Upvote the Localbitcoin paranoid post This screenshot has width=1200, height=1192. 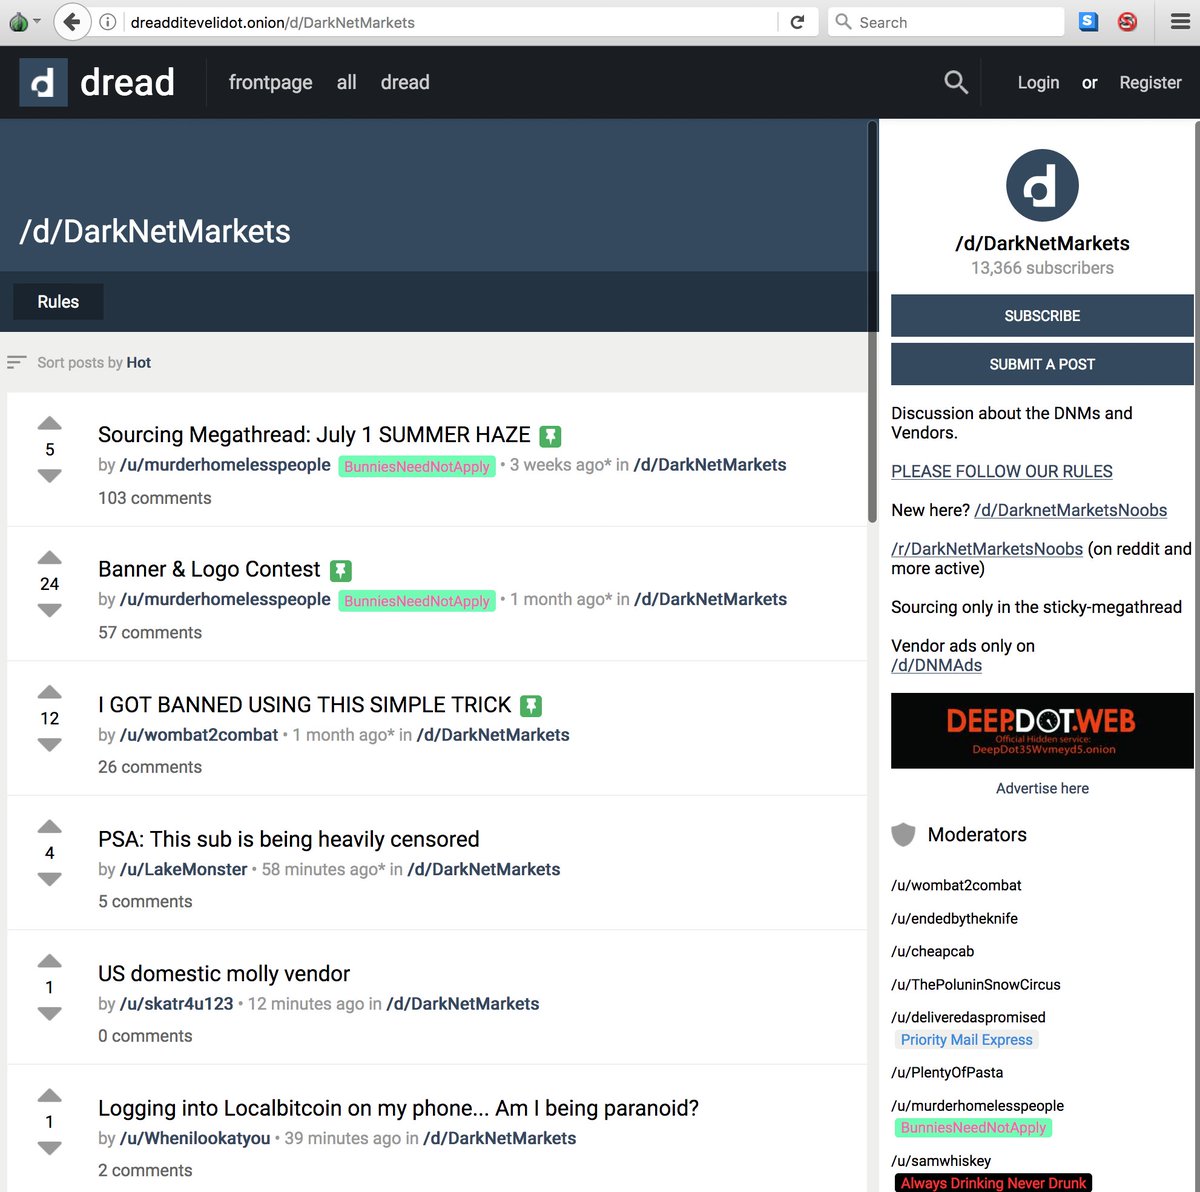coord(50,1096)
